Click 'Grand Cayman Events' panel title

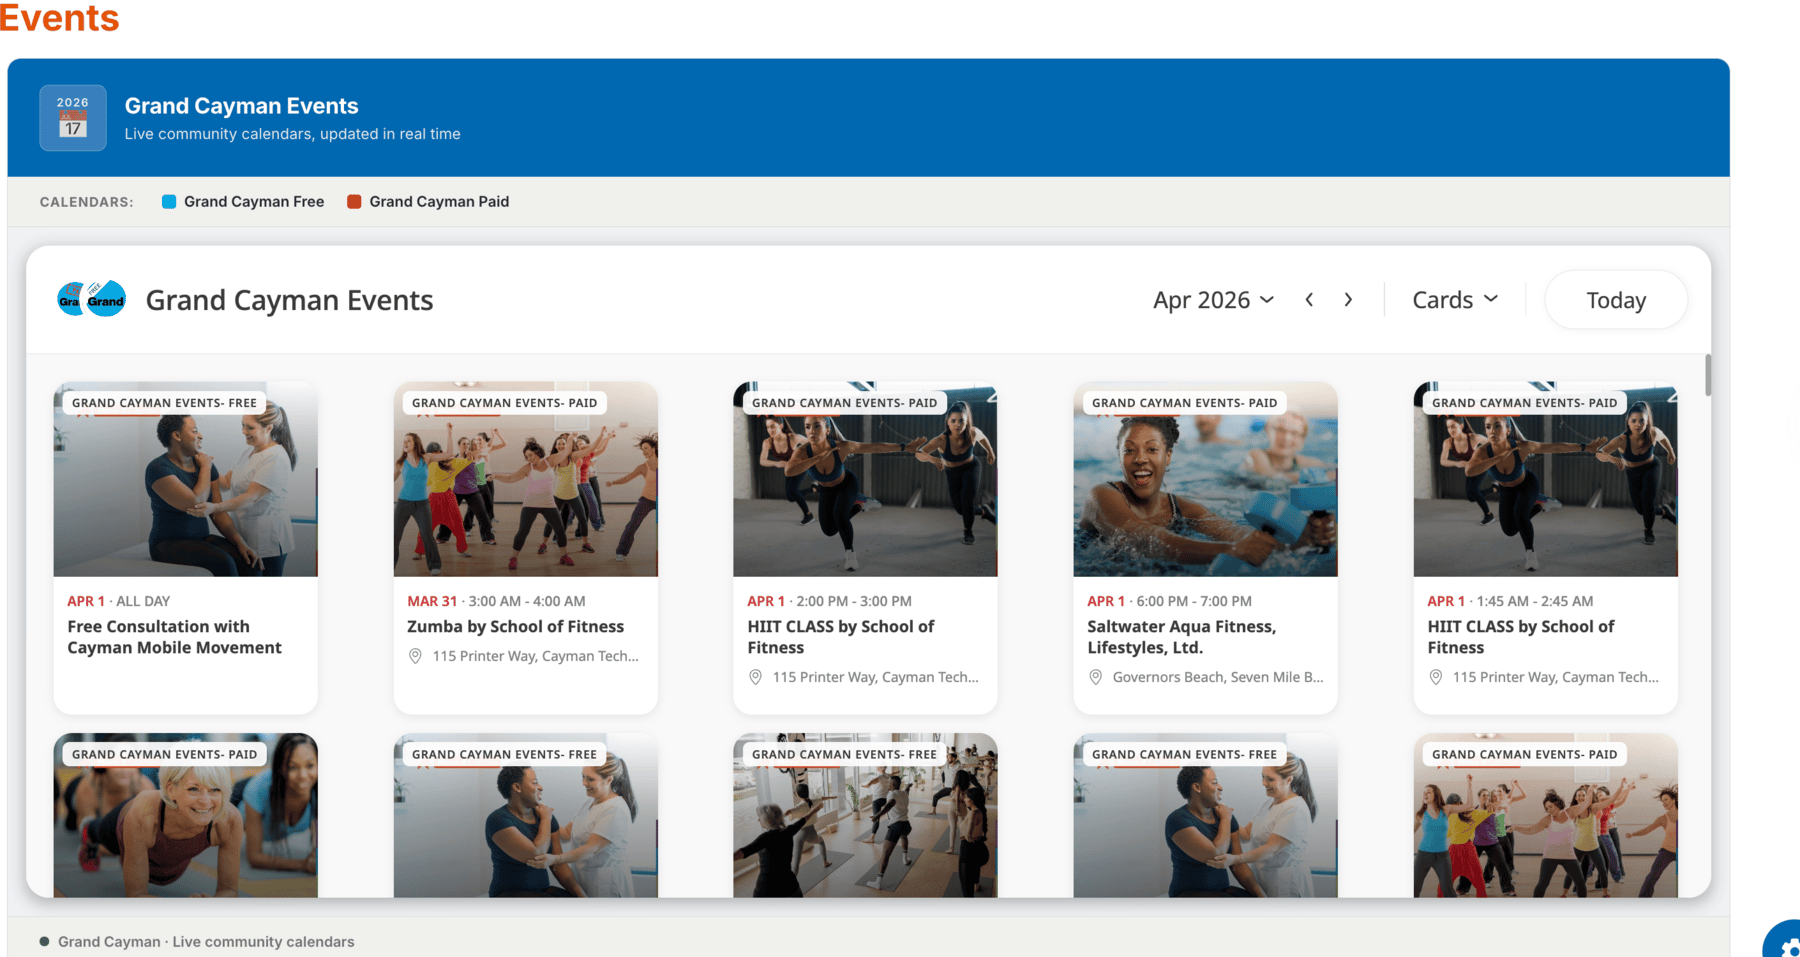click(x=289, y=300)
